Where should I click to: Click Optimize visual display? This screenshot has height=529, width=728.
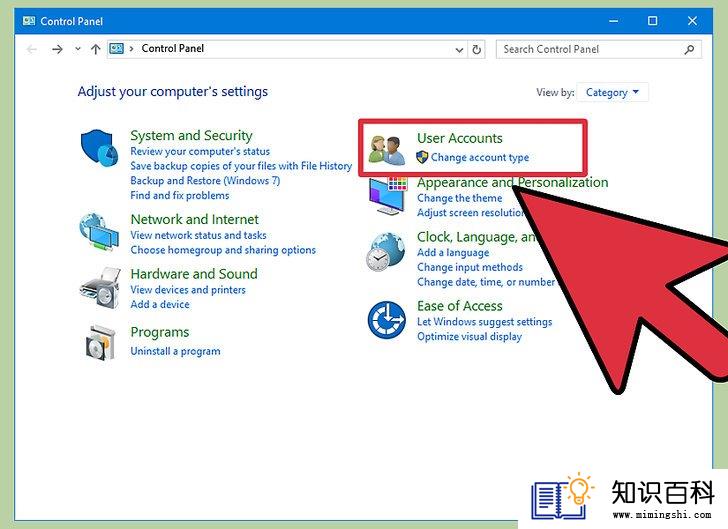(469, 337)
